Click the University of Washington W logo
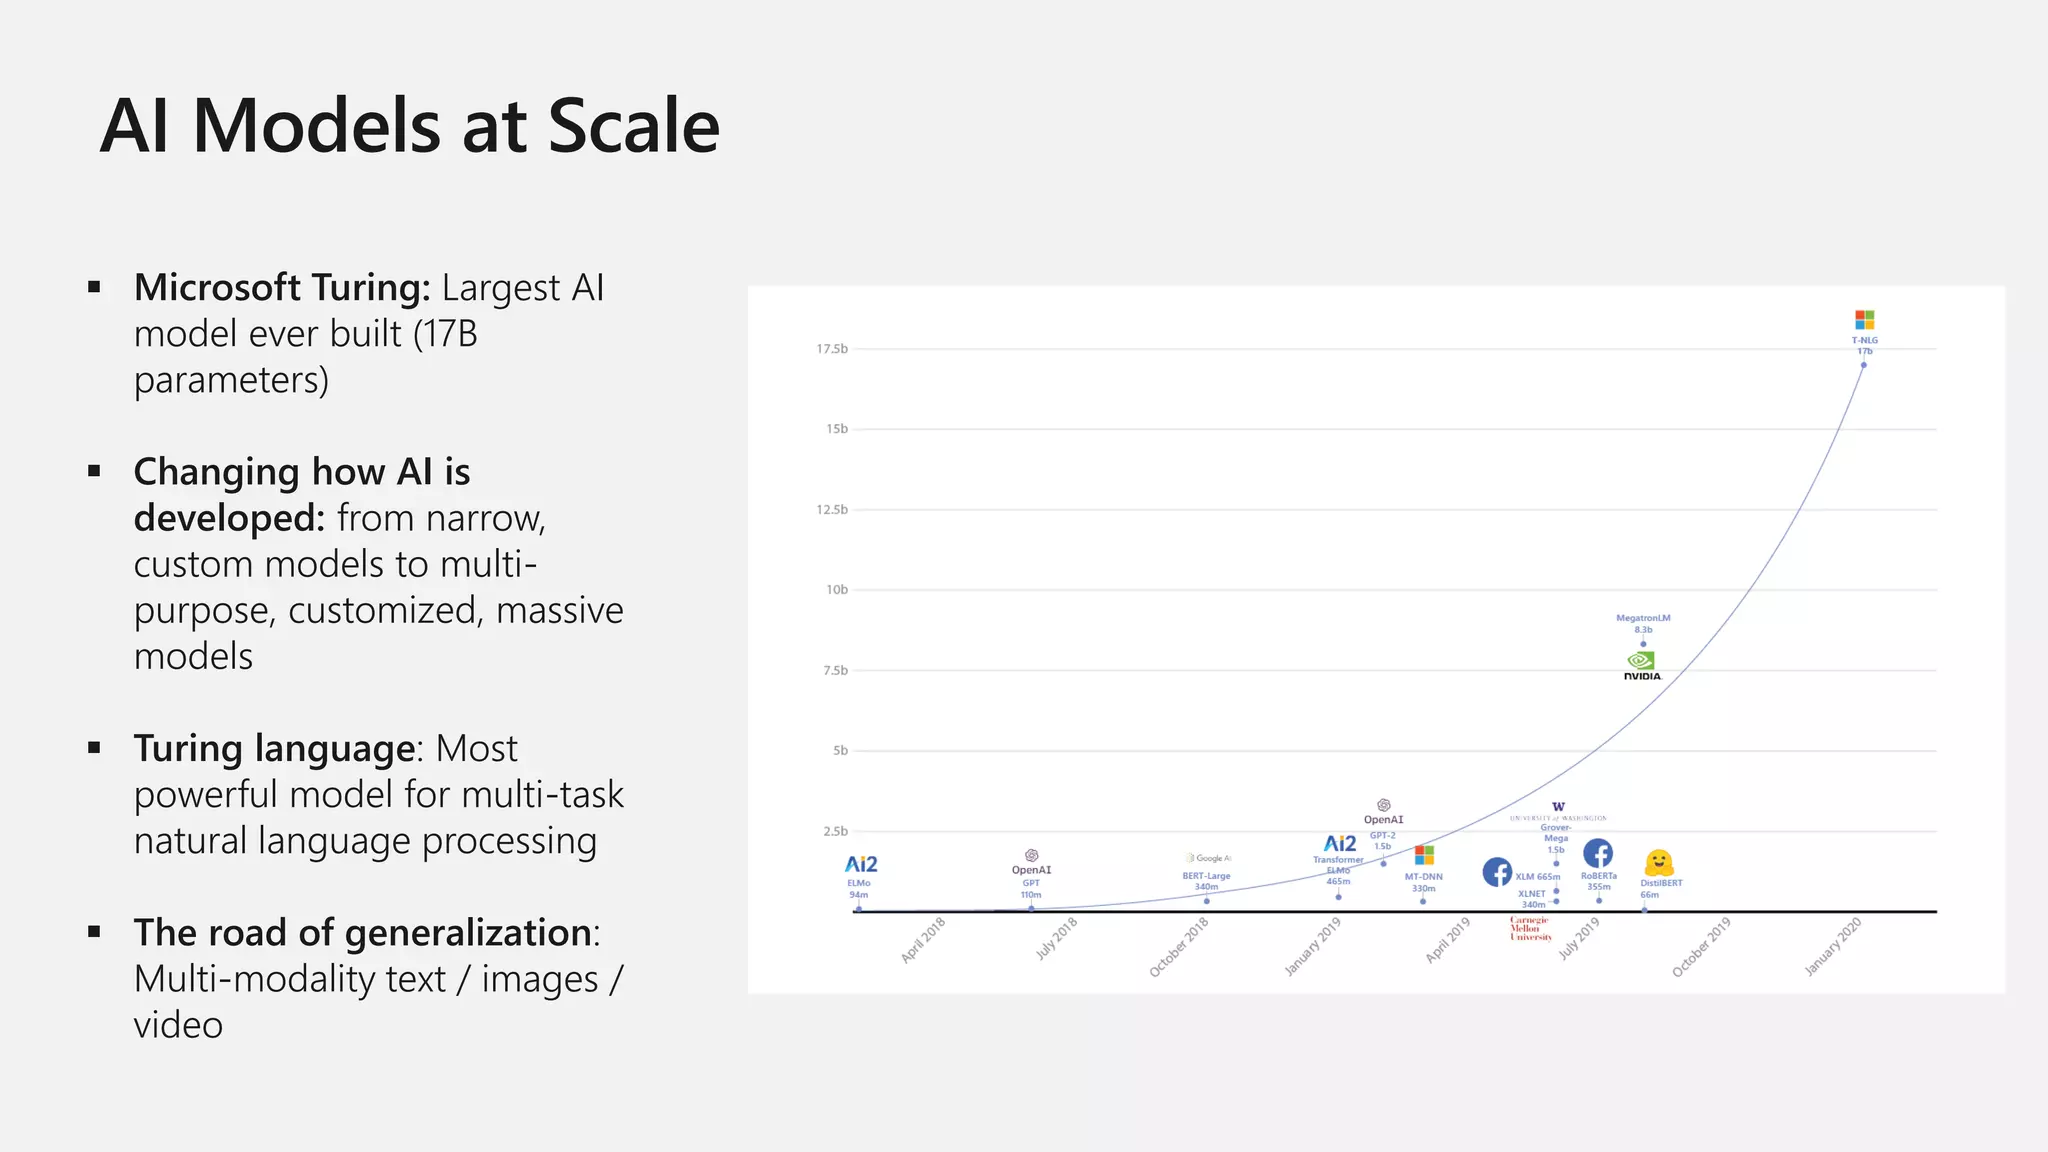The height and width of the screenshot is (1152, 2048). tap(1558, 807)
